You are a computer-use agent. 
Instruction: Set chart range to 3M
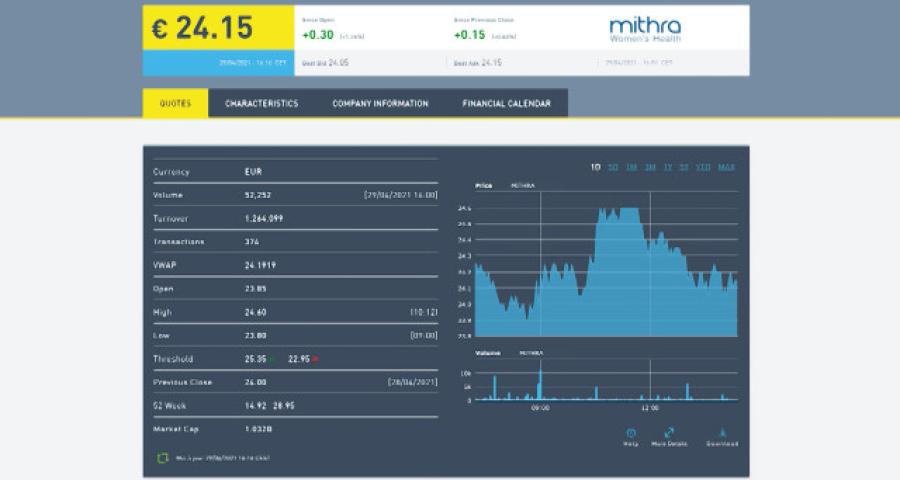649,167
